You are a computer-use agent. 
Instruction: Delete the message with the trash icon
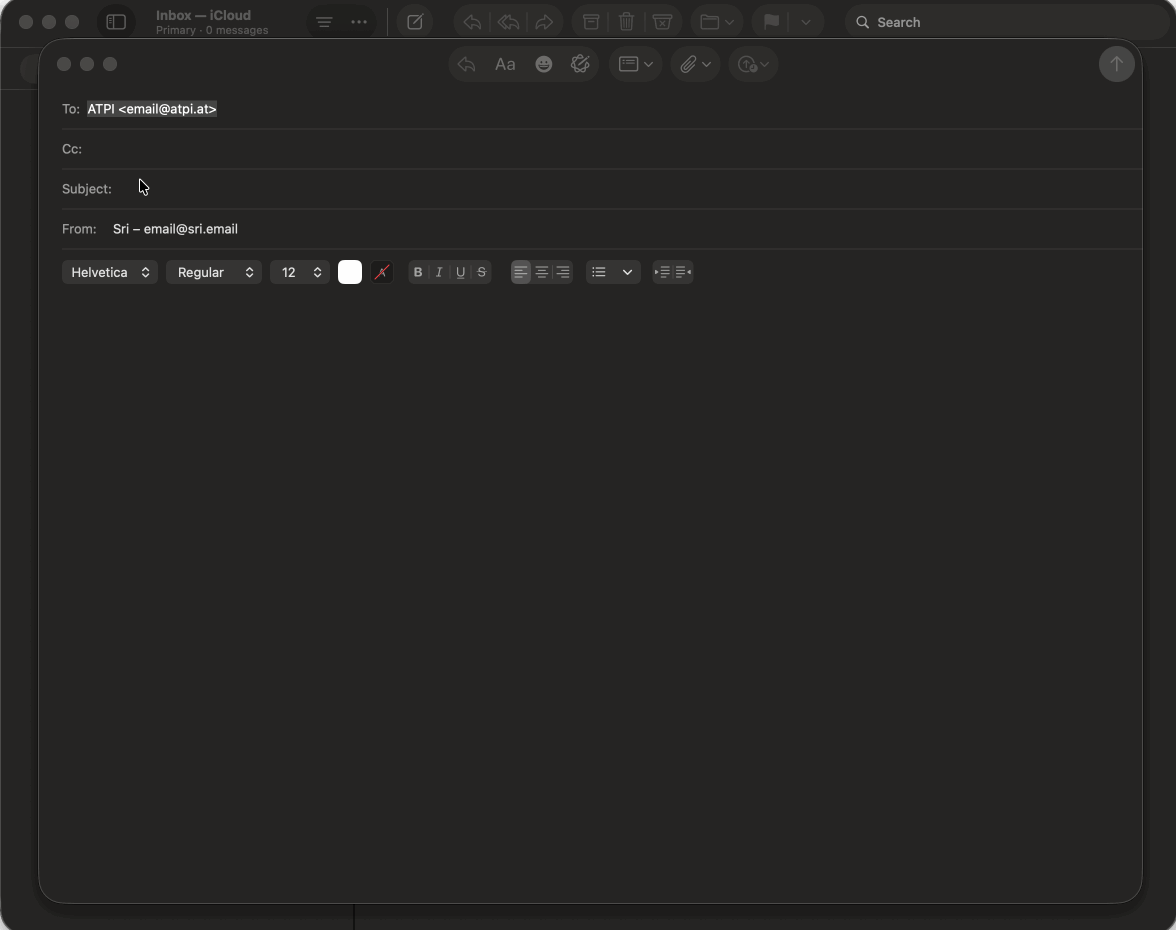pos(626,22)
